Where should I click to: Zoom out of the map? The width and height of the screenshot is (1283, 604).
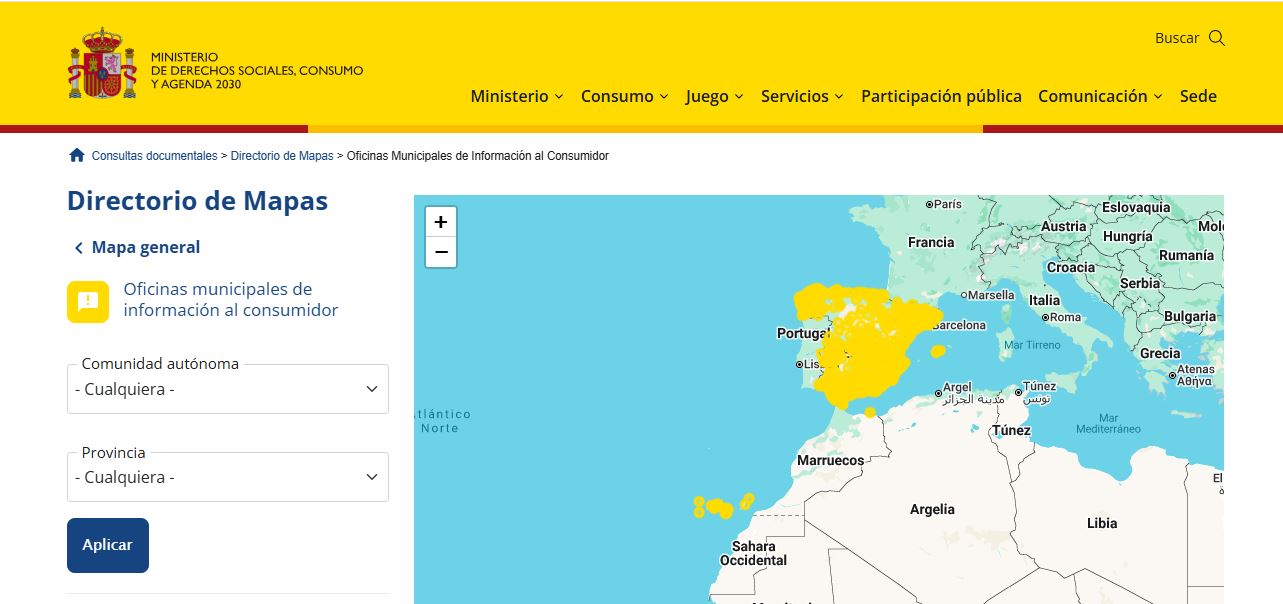441,252
